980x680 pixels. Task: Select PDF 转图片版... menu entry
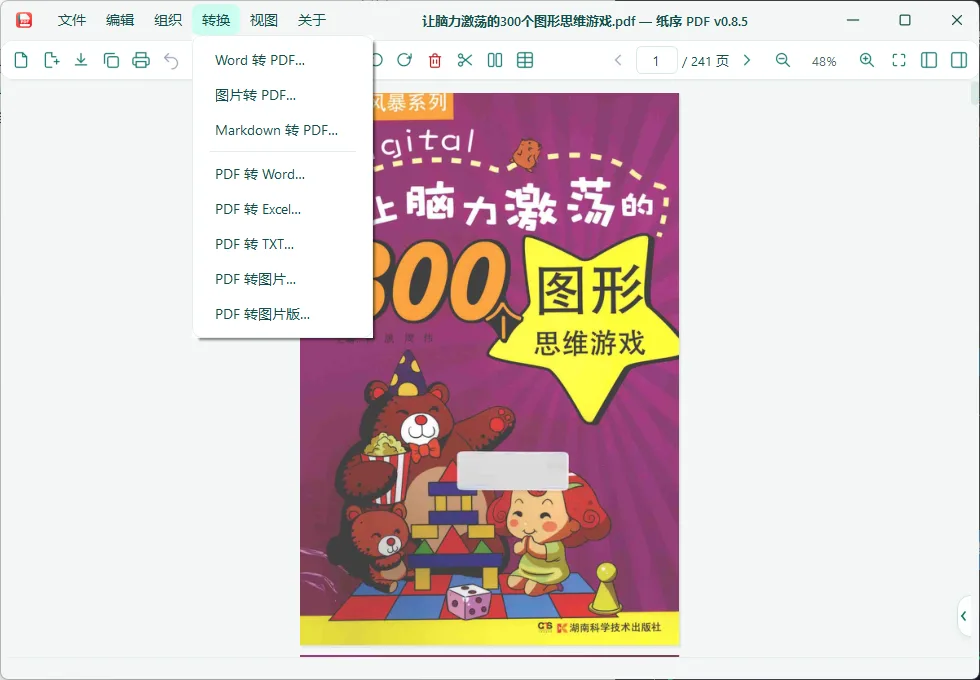click(x=283, y=314)
